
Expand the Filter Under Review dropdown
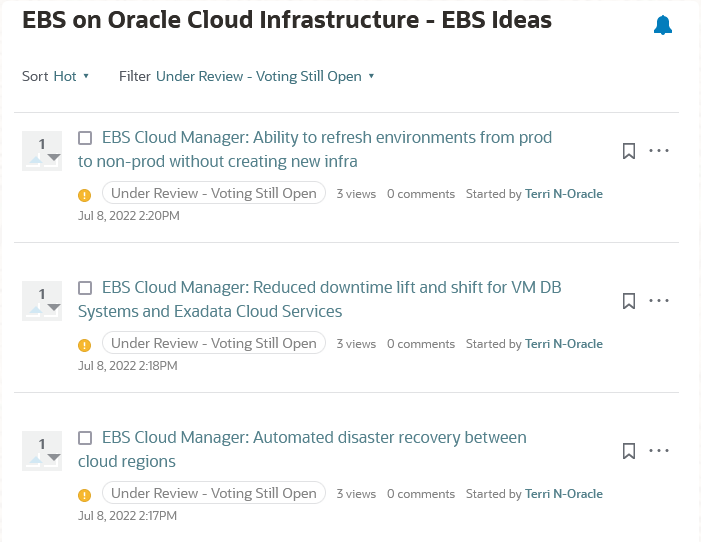(265, 76)
